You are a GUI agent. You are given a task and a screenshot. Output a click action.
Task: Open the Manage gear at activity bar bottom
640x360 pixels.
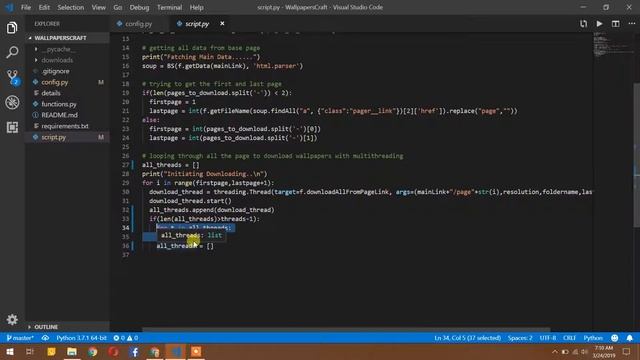tap(12, 319)
